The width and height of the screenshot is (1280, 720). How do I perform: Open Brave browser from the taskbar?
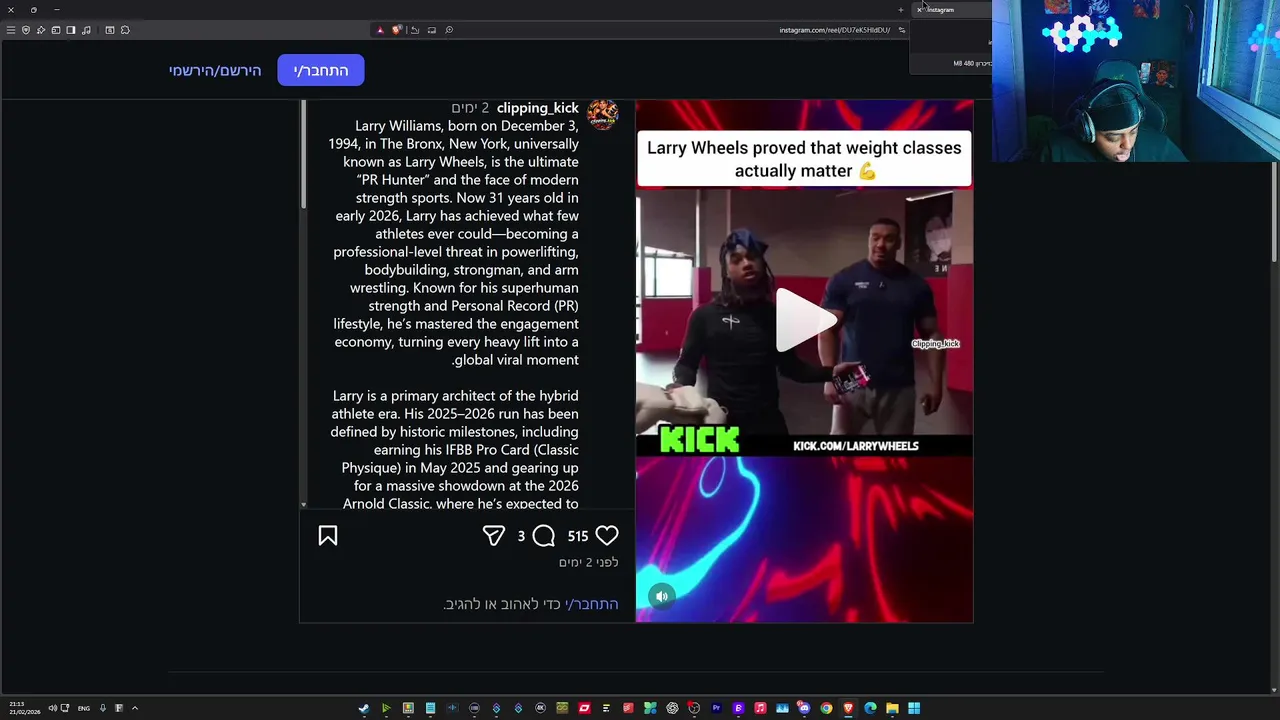[x=848, y=708]
